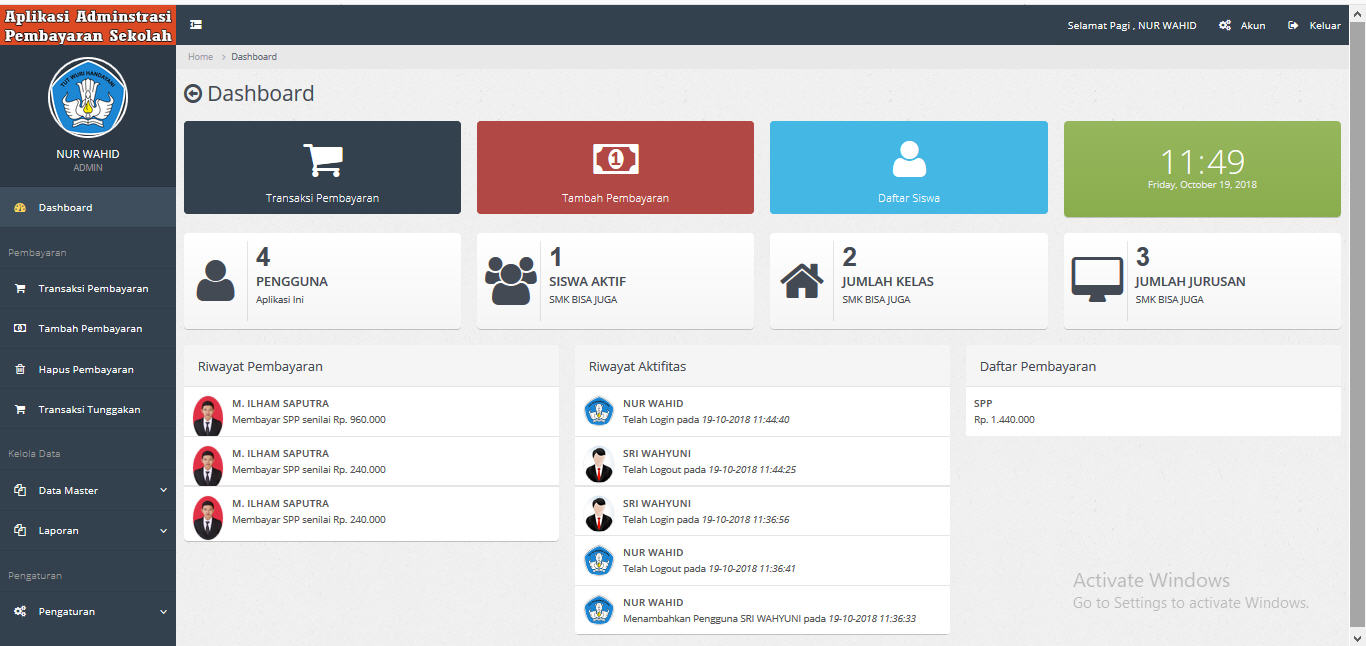Click the shopping cart on Transaksi Pembayaran tile
1366x646 pixels.
[321, 158]
